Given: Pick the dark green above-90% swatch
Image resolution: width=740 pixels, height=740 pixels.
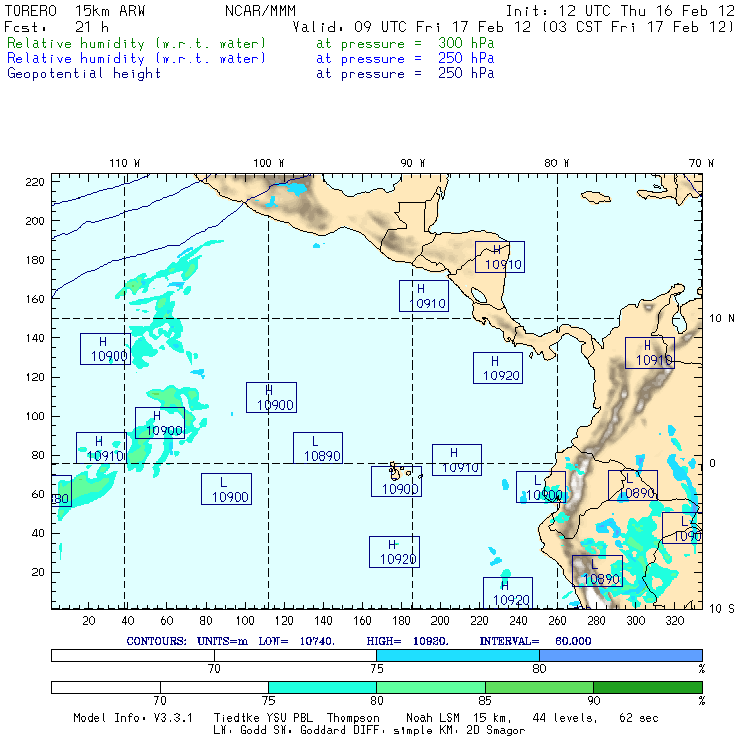Looking at the screenshot, I should [648, 687].
